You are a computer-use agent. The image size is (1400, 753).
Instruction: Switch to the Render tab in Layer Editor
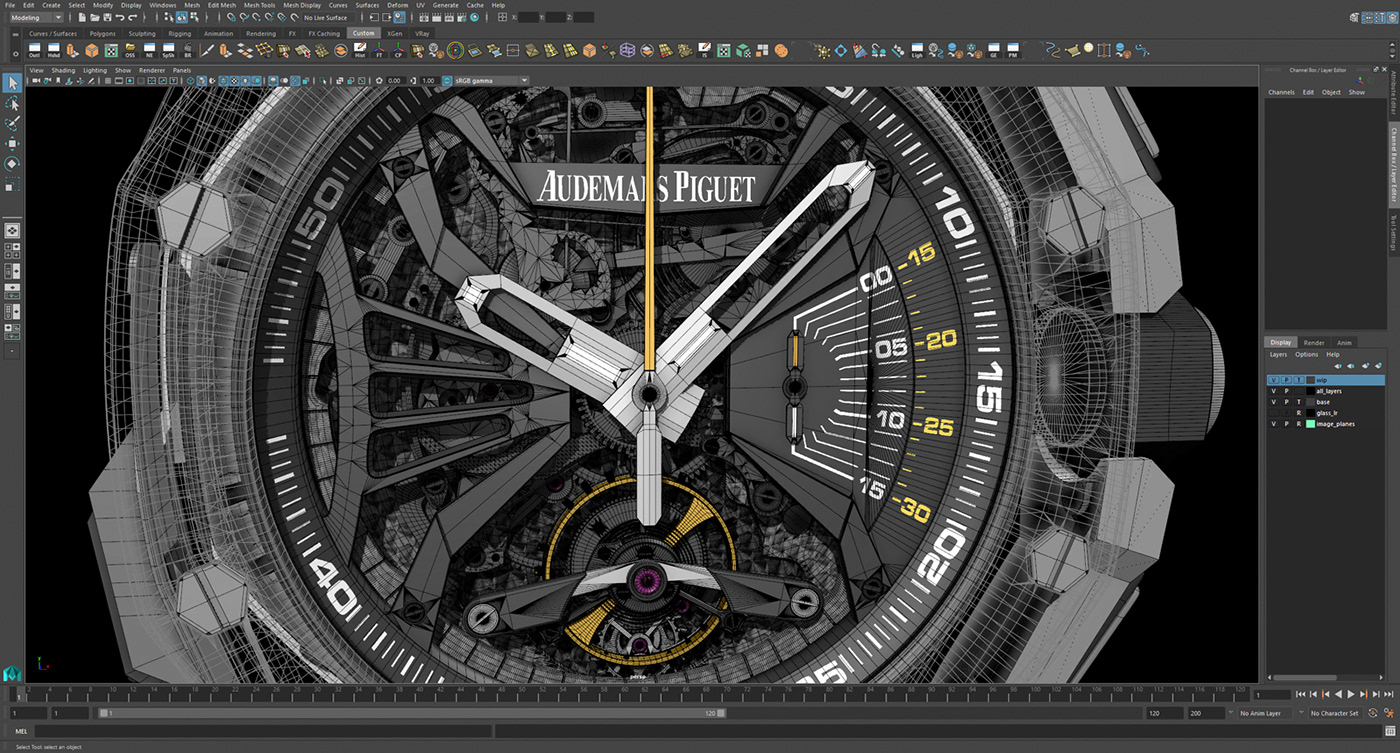1313,342
